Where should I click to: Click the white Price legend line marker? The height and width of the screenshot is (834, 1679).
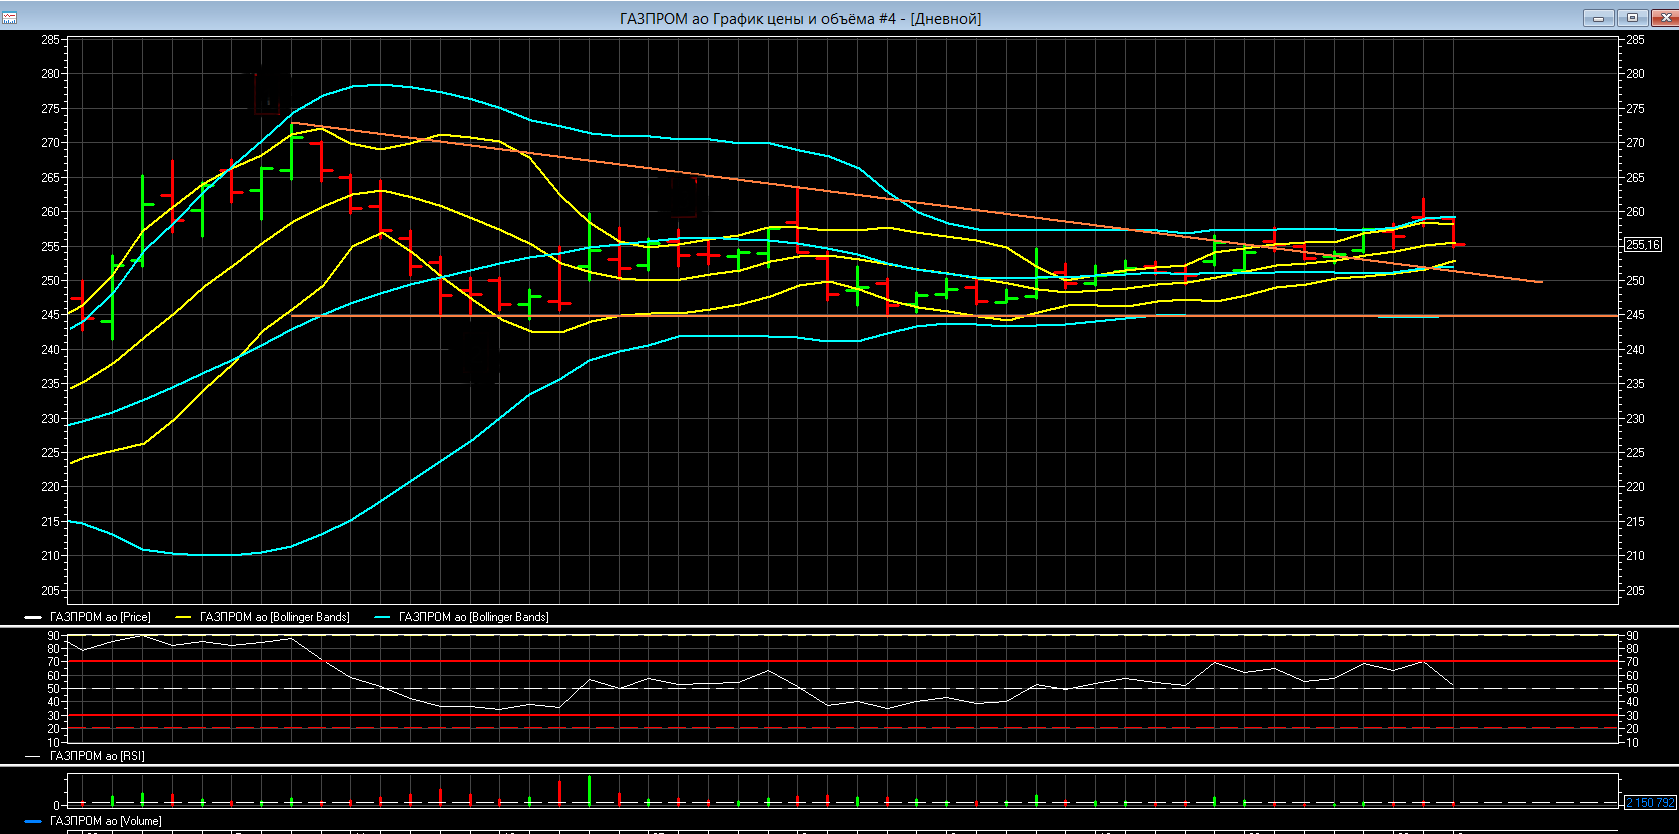click(x=33, y=618)
